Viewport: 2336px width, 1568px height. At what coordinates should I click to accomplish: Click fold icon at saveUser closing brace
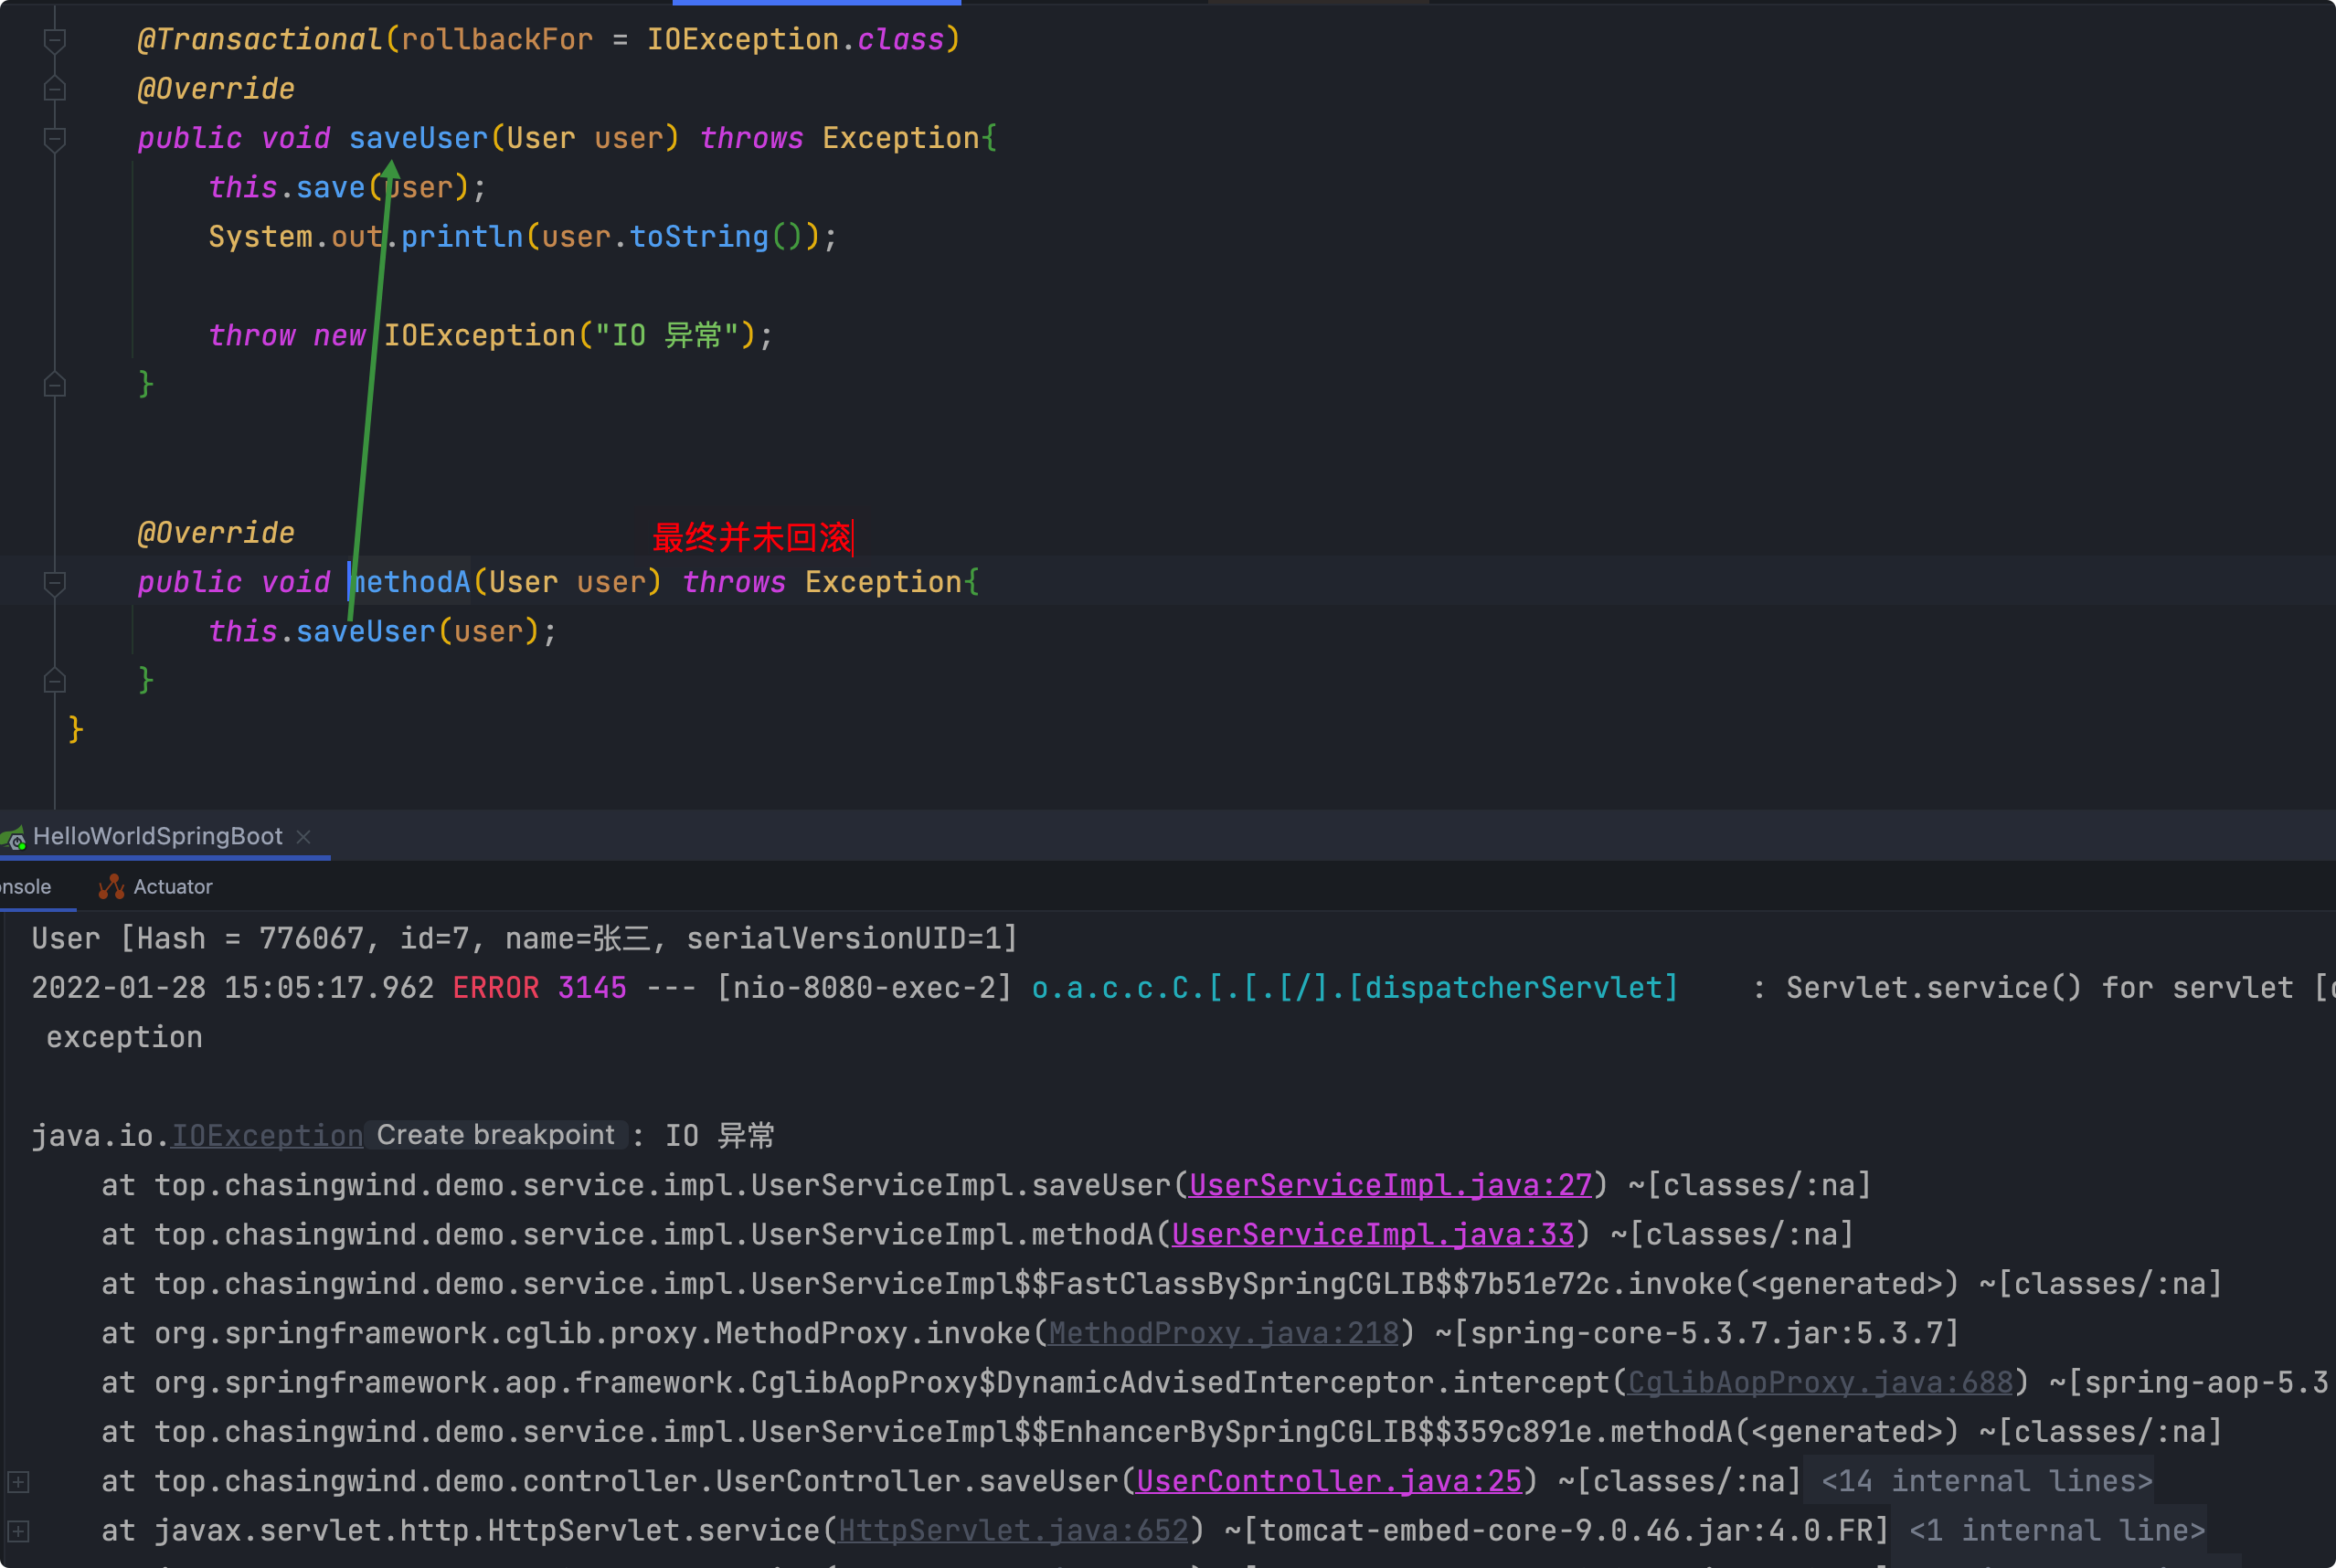pos(55,384)
